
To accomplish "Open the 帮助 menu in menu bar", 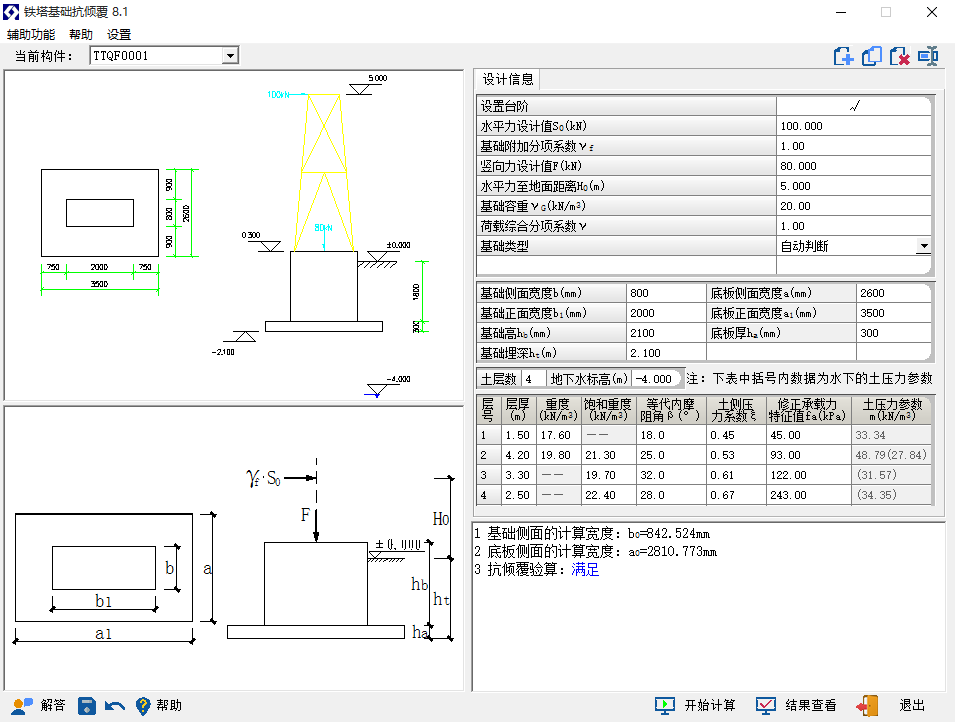I will point(81,35).
